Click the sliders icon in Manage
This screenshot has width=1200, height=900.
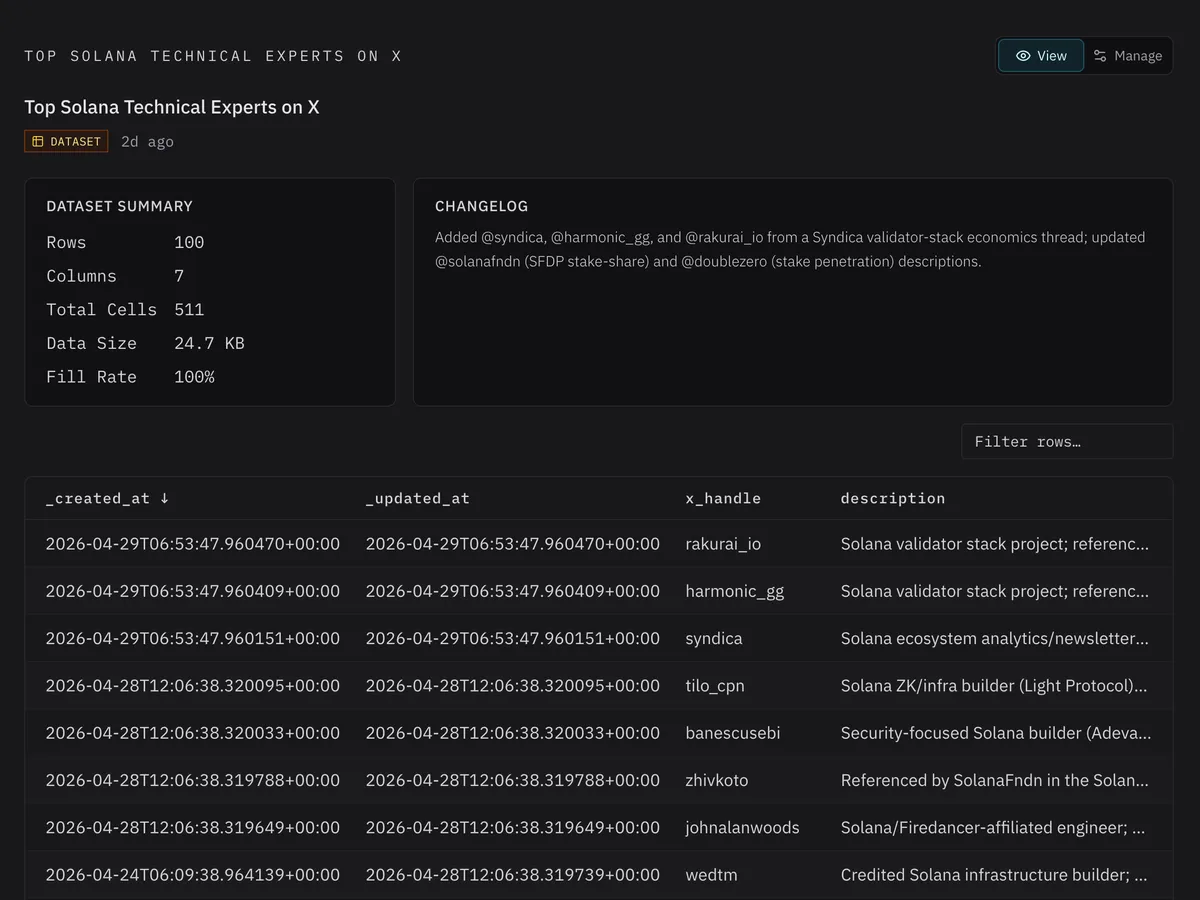coord(1100,56)
